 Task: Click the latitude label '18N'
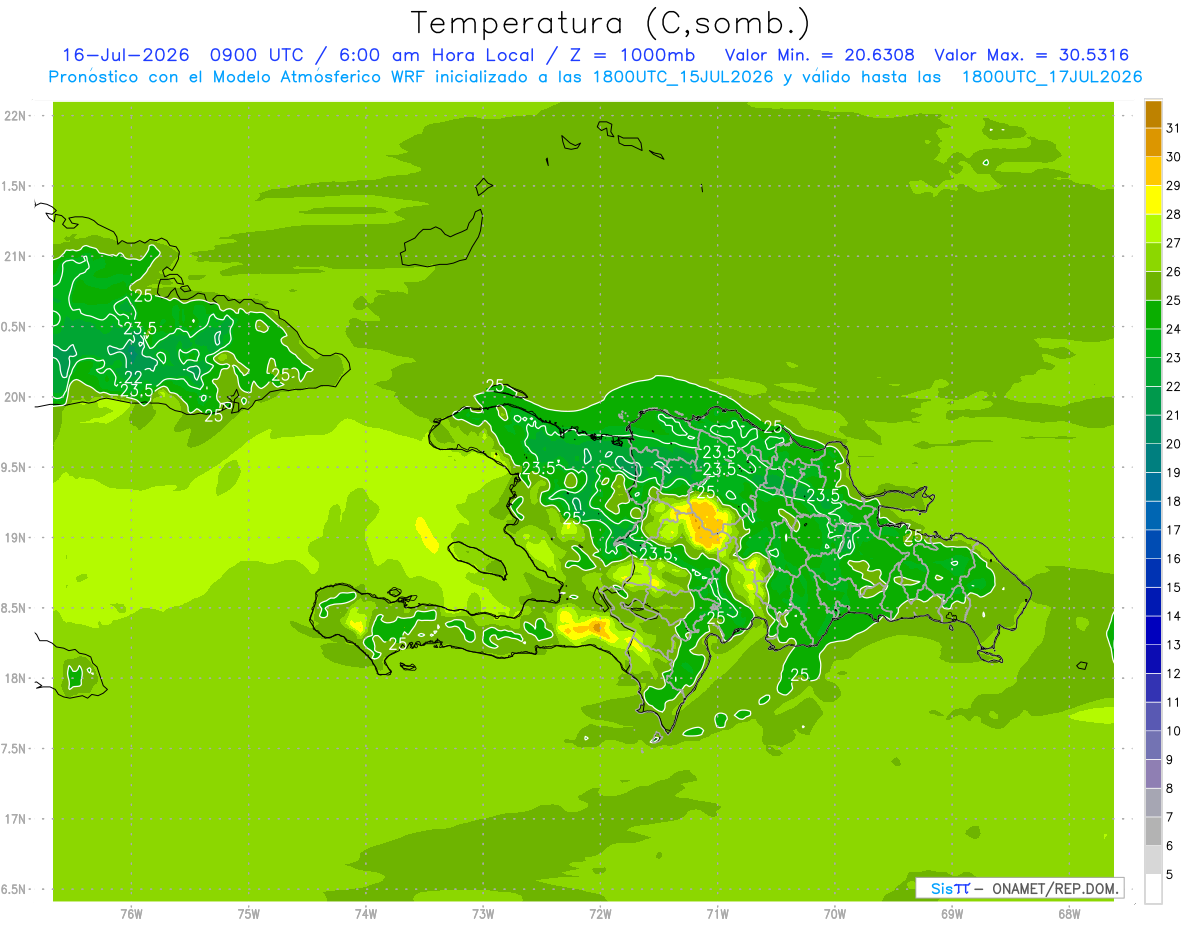16,679
